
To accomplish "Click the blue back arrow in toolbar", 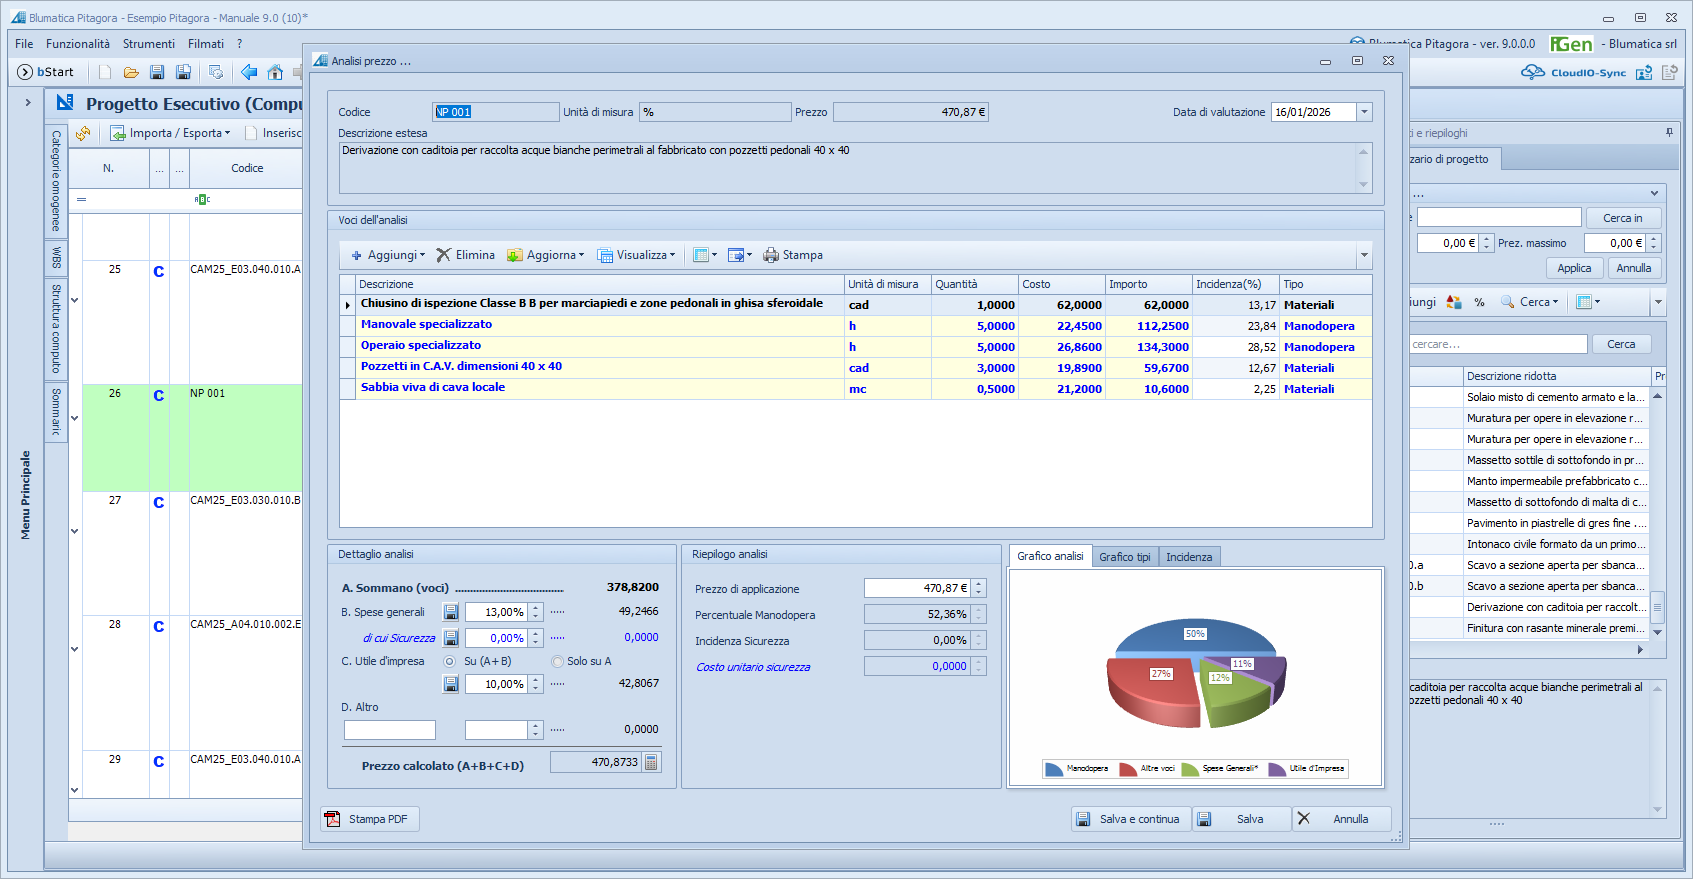I will pos(249,72).
